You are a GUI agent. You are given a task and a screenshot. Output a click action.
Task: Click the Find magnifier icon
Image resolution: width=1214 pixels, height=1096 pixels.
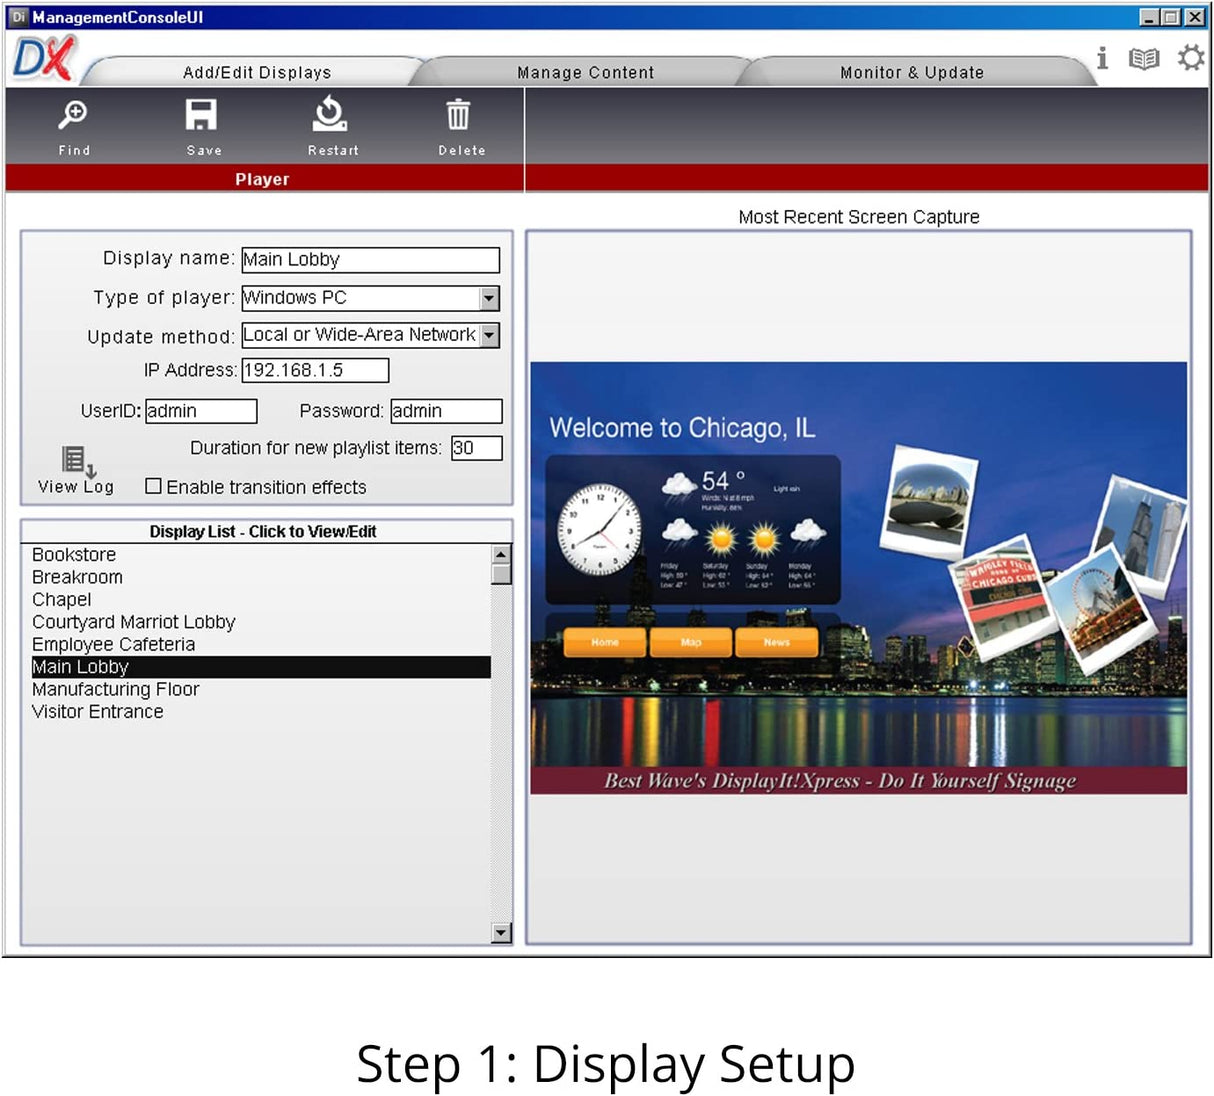74,116
